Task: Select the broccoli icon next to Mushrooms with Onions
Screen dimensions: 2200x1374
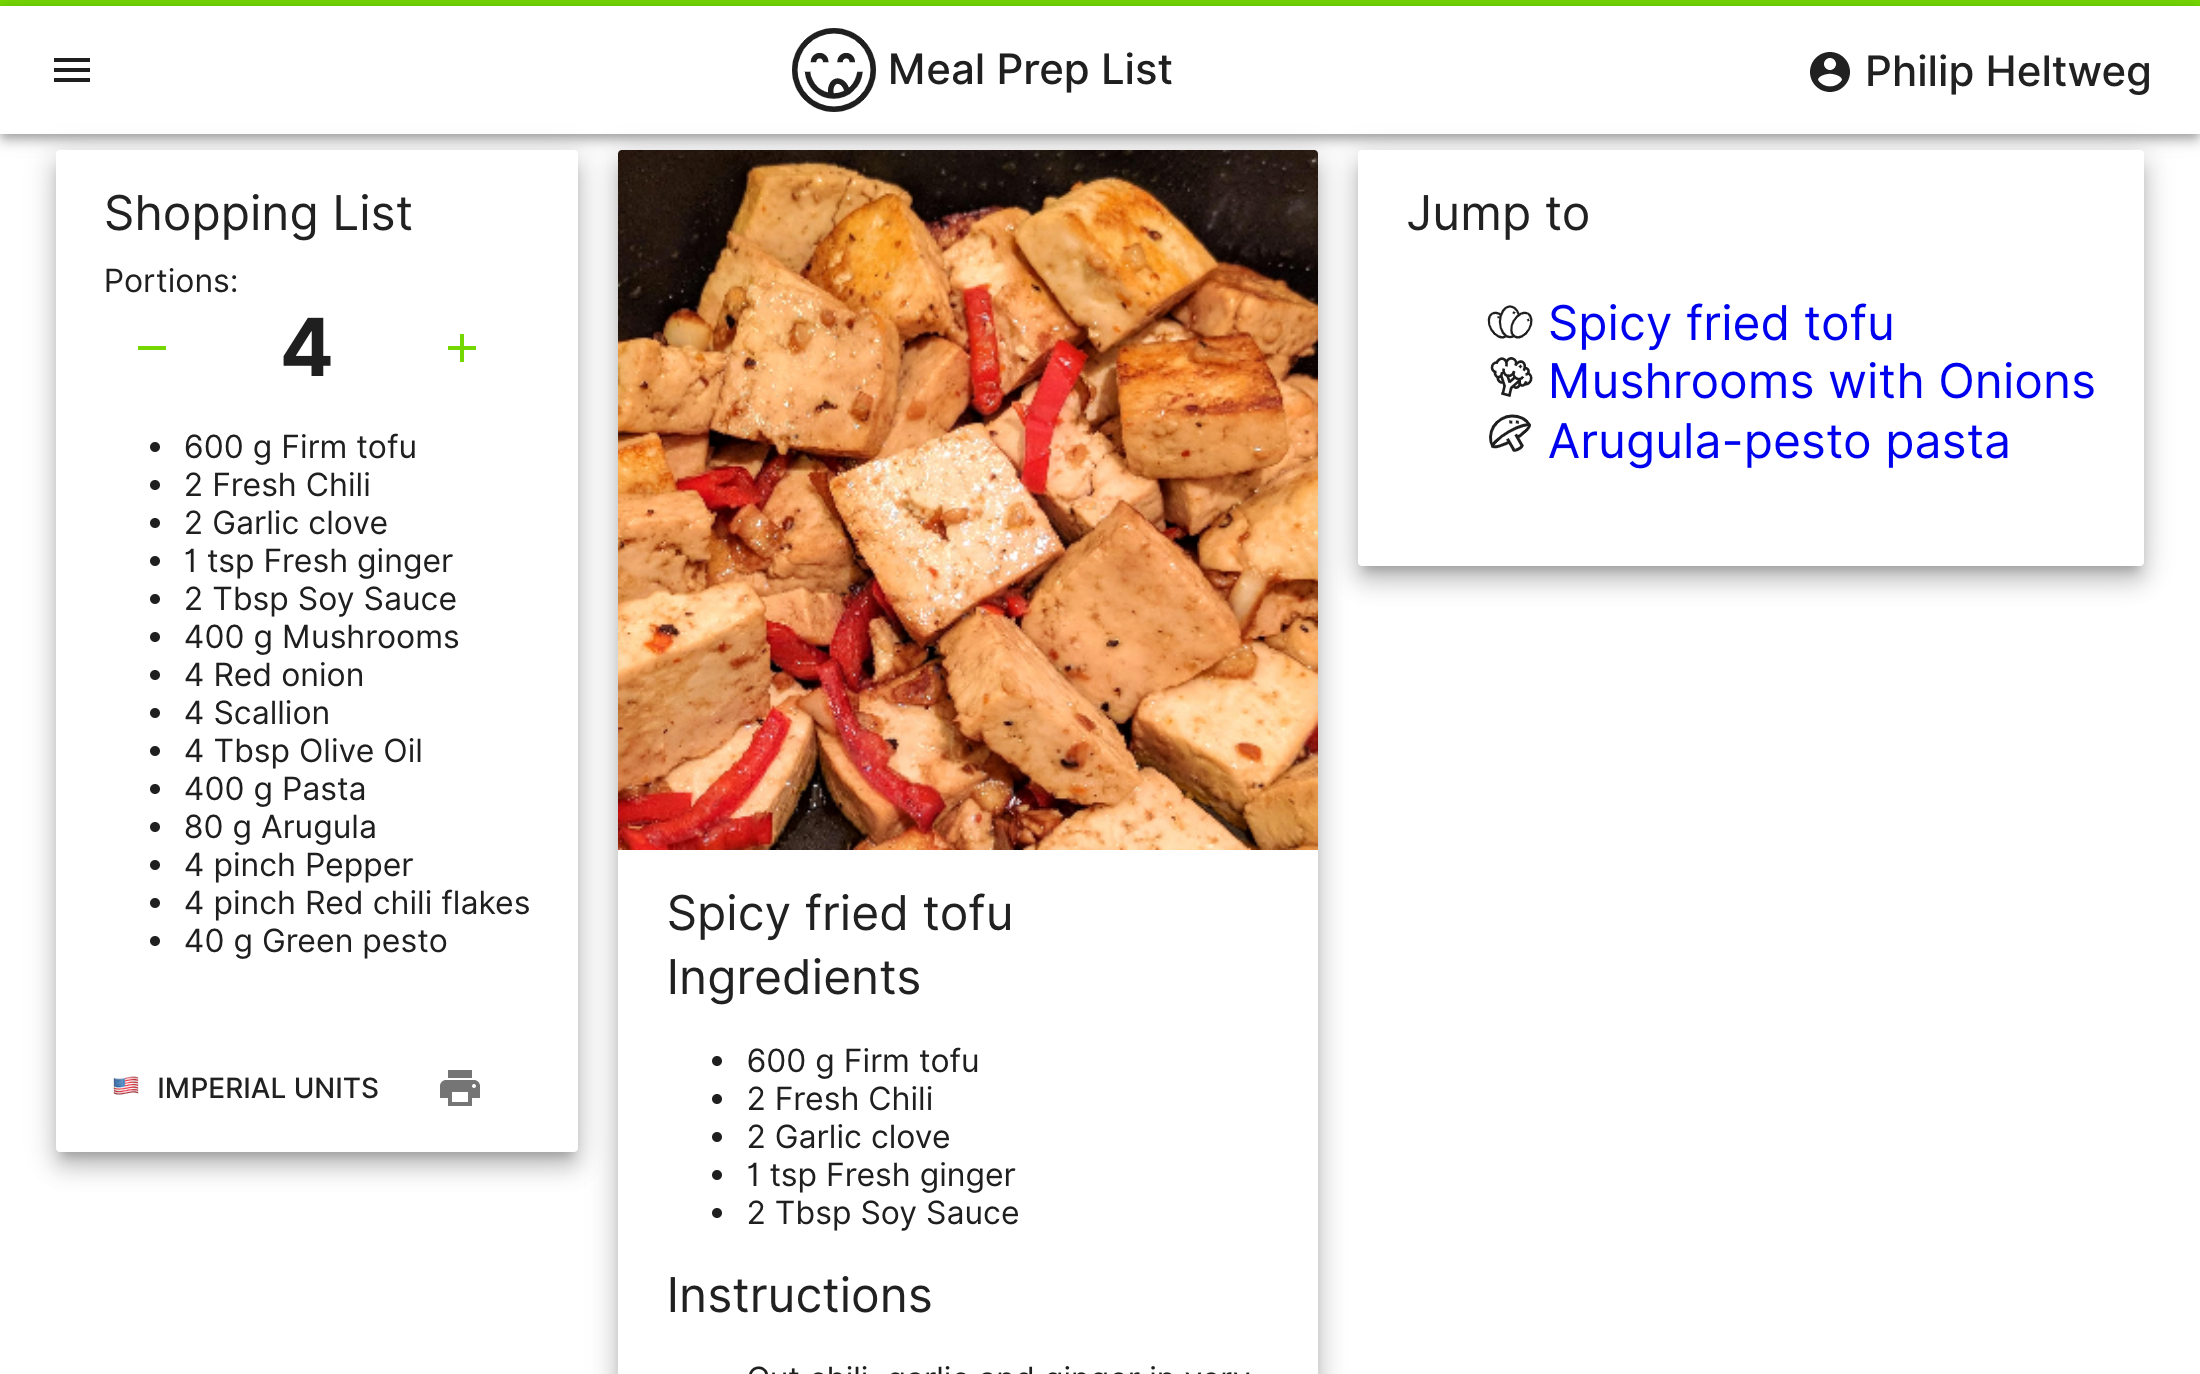Action: 1510,381
